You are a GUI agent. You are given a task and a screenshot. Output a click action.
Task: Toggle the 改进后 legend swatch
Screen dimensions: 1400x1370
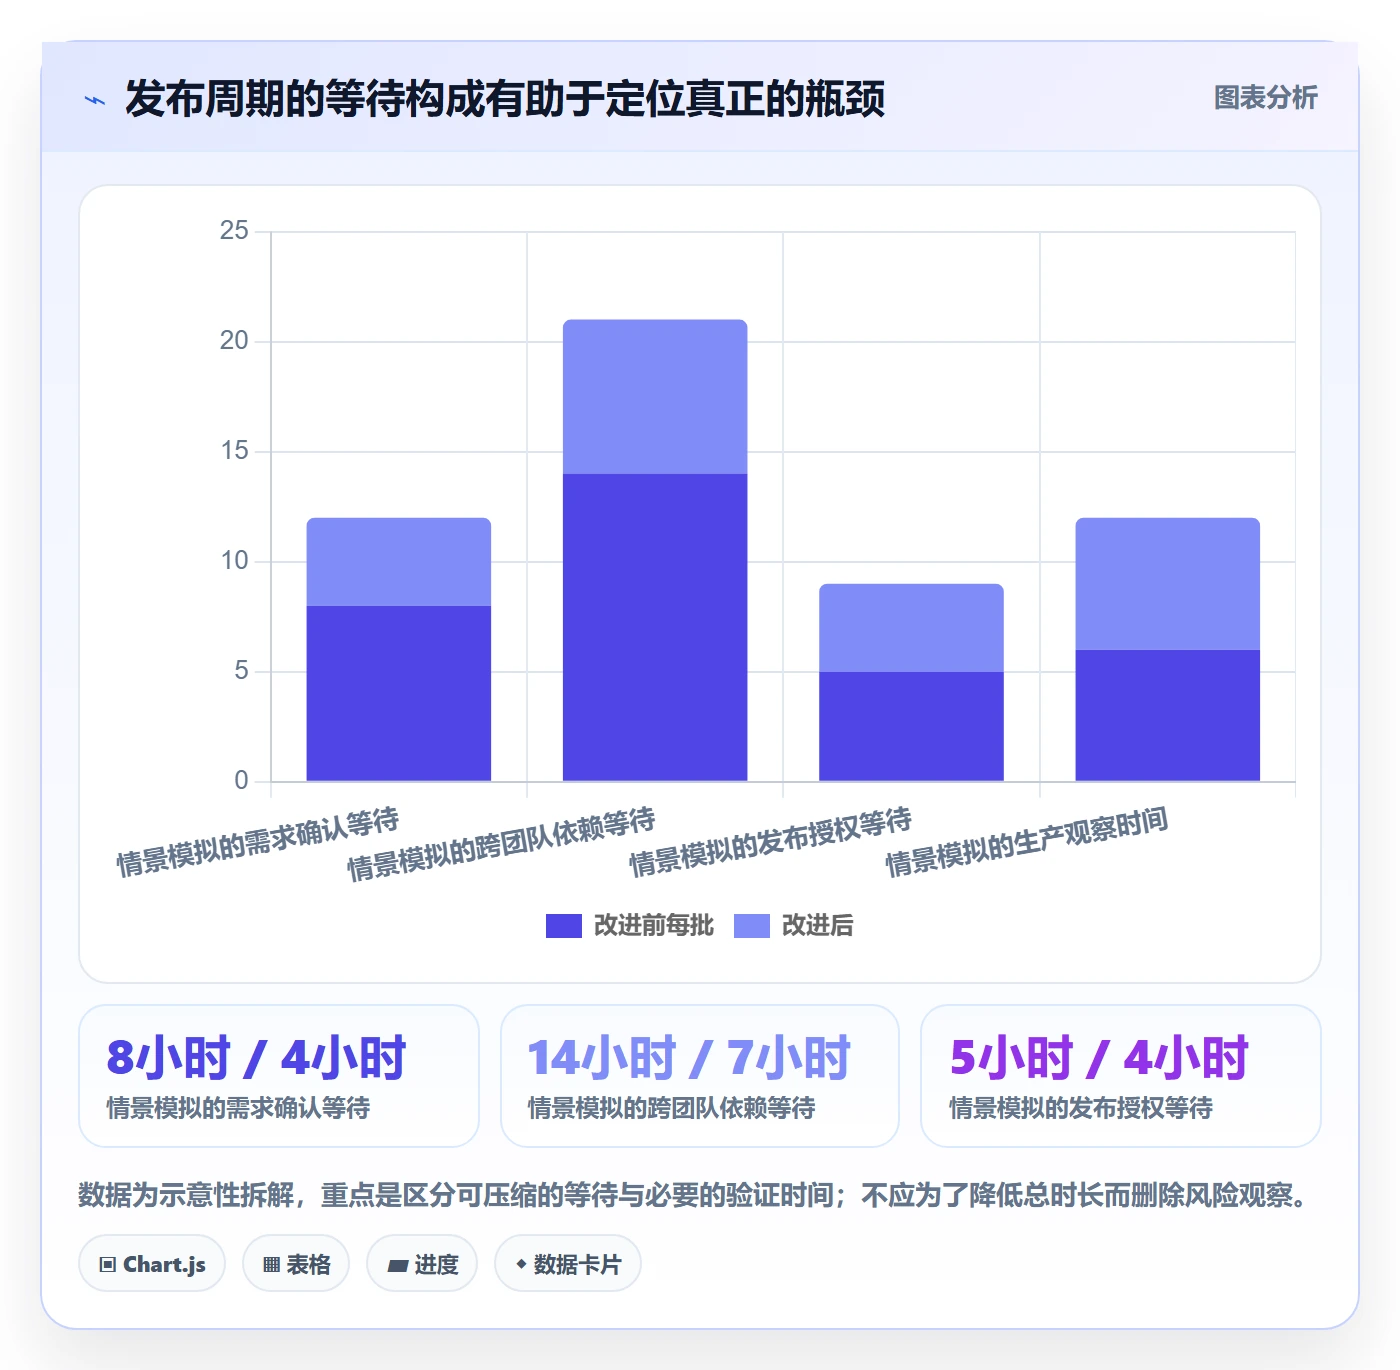(752, 926)
